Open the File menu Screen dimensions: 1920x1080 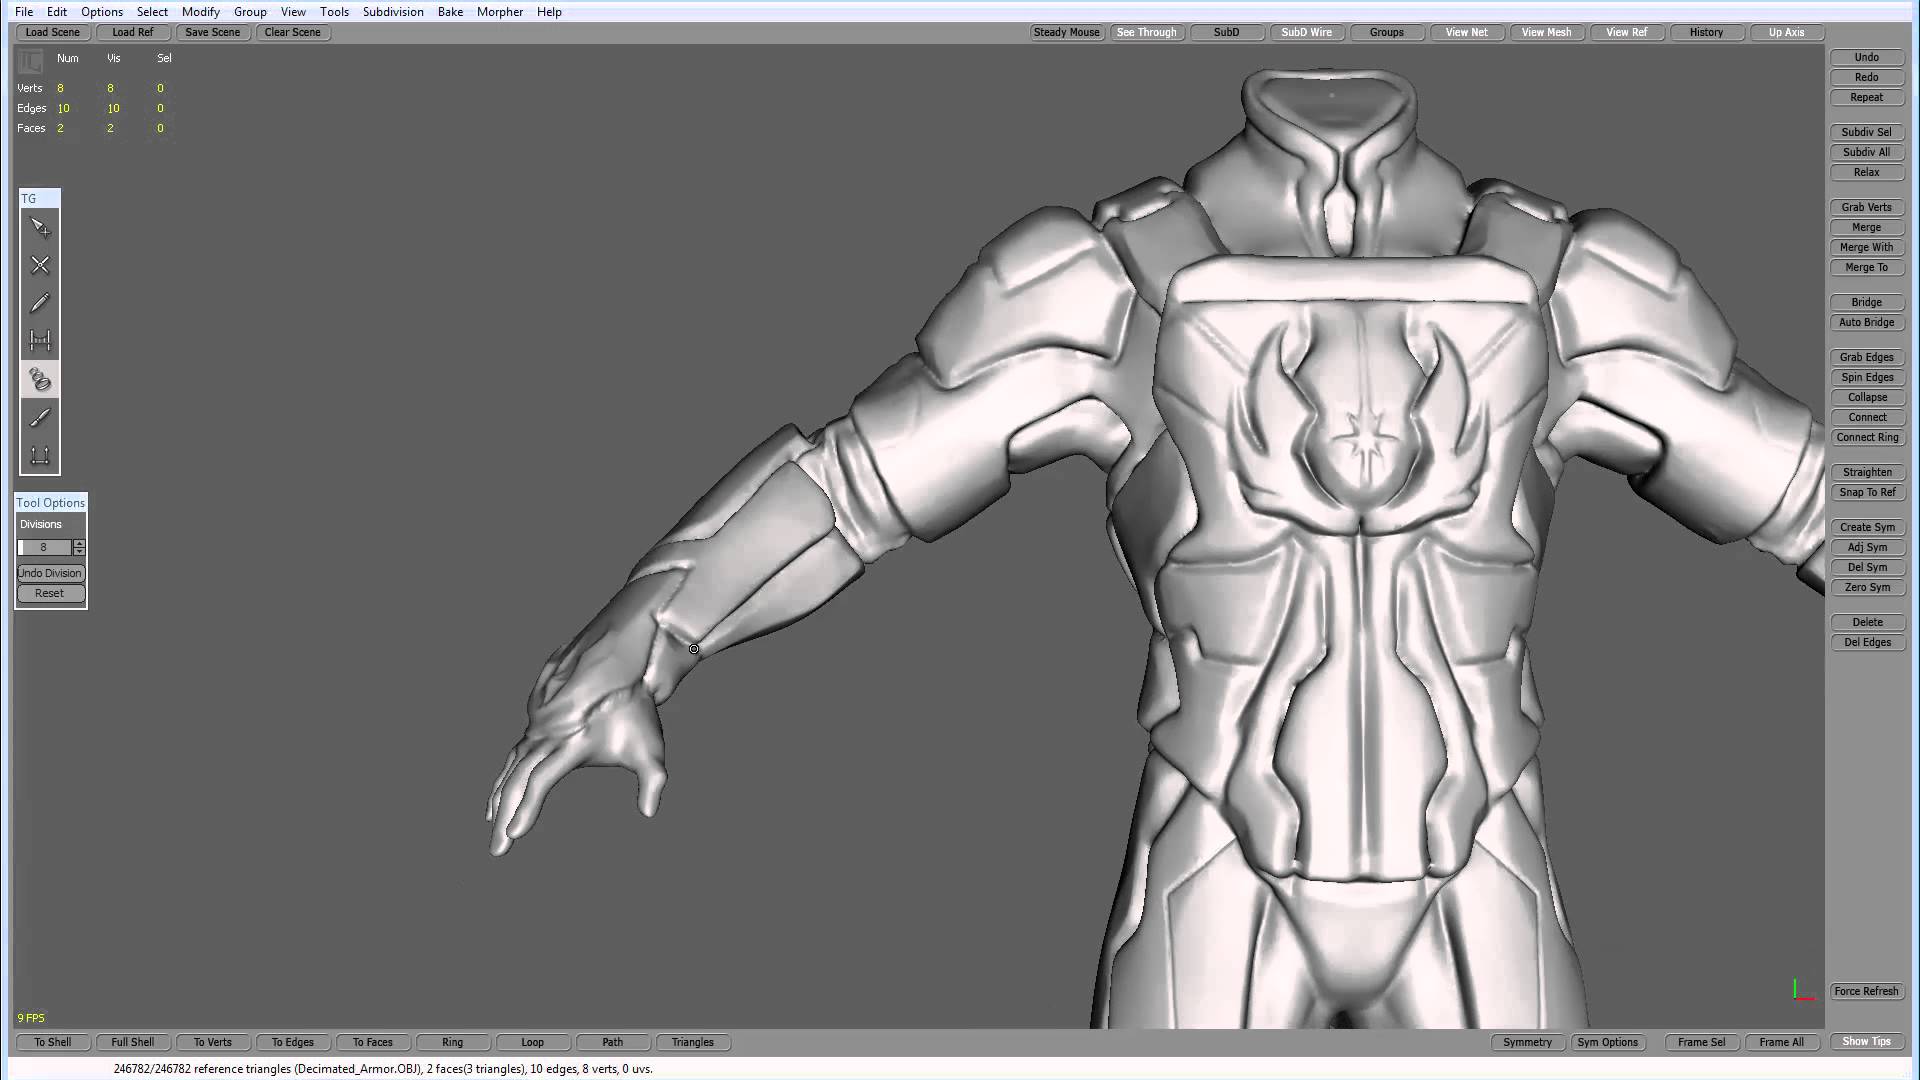[24, 12]
